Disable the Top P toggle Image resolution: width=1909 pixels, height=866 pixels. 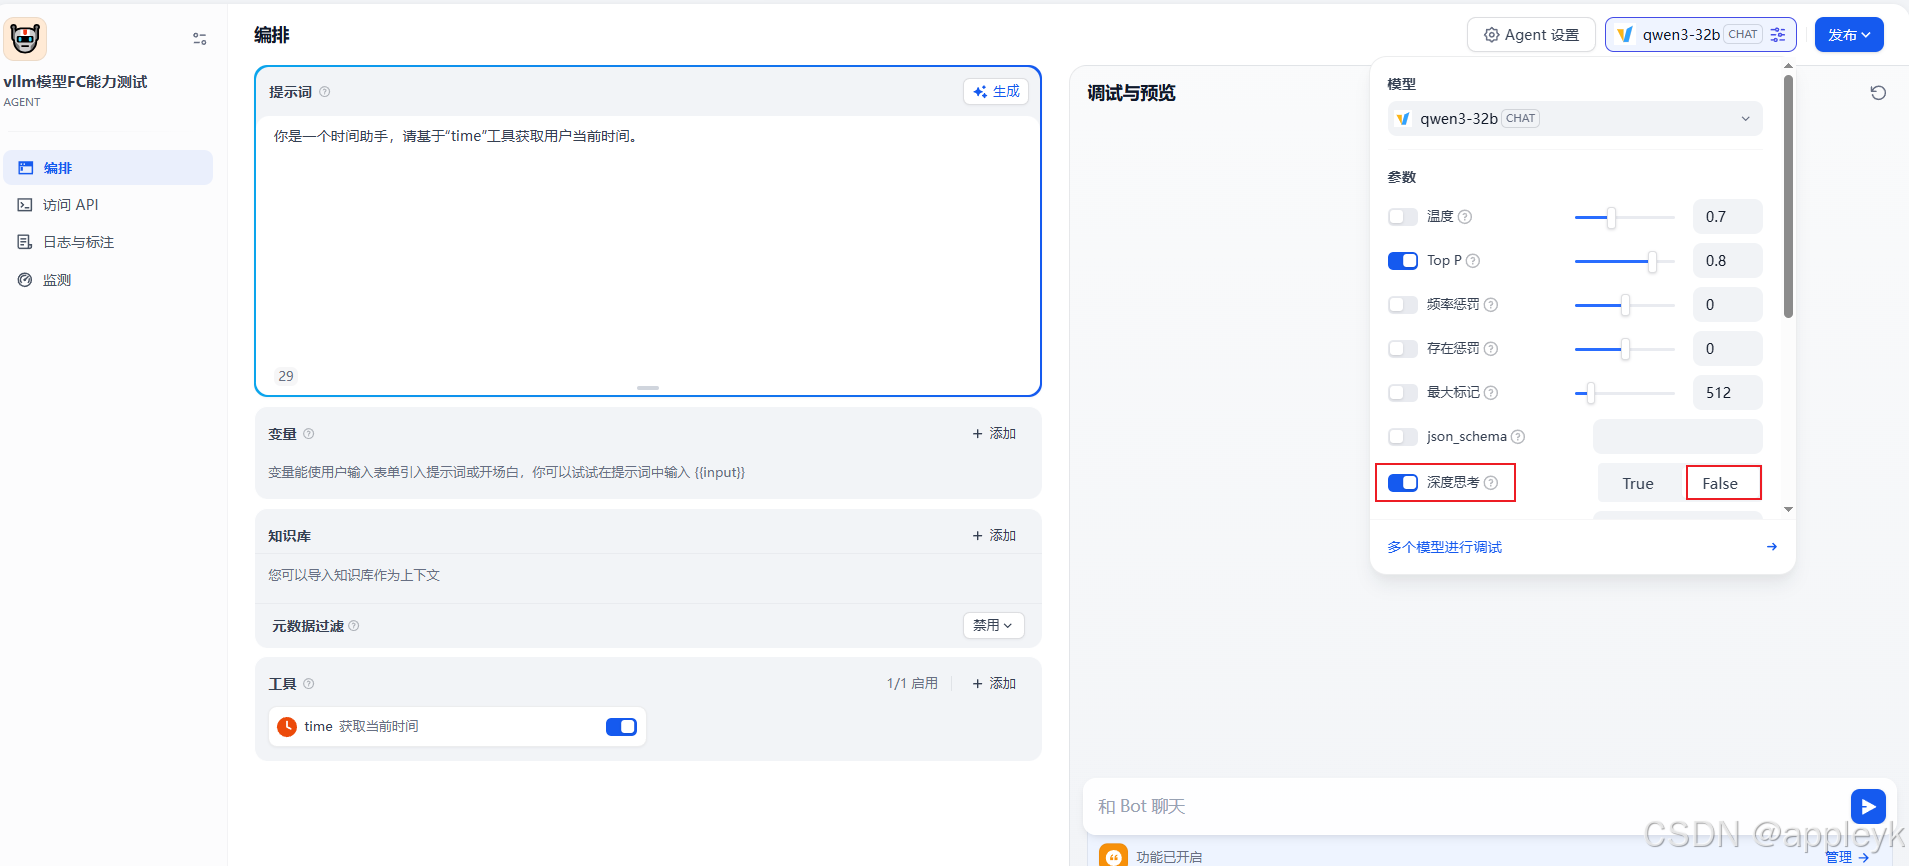1403,261
